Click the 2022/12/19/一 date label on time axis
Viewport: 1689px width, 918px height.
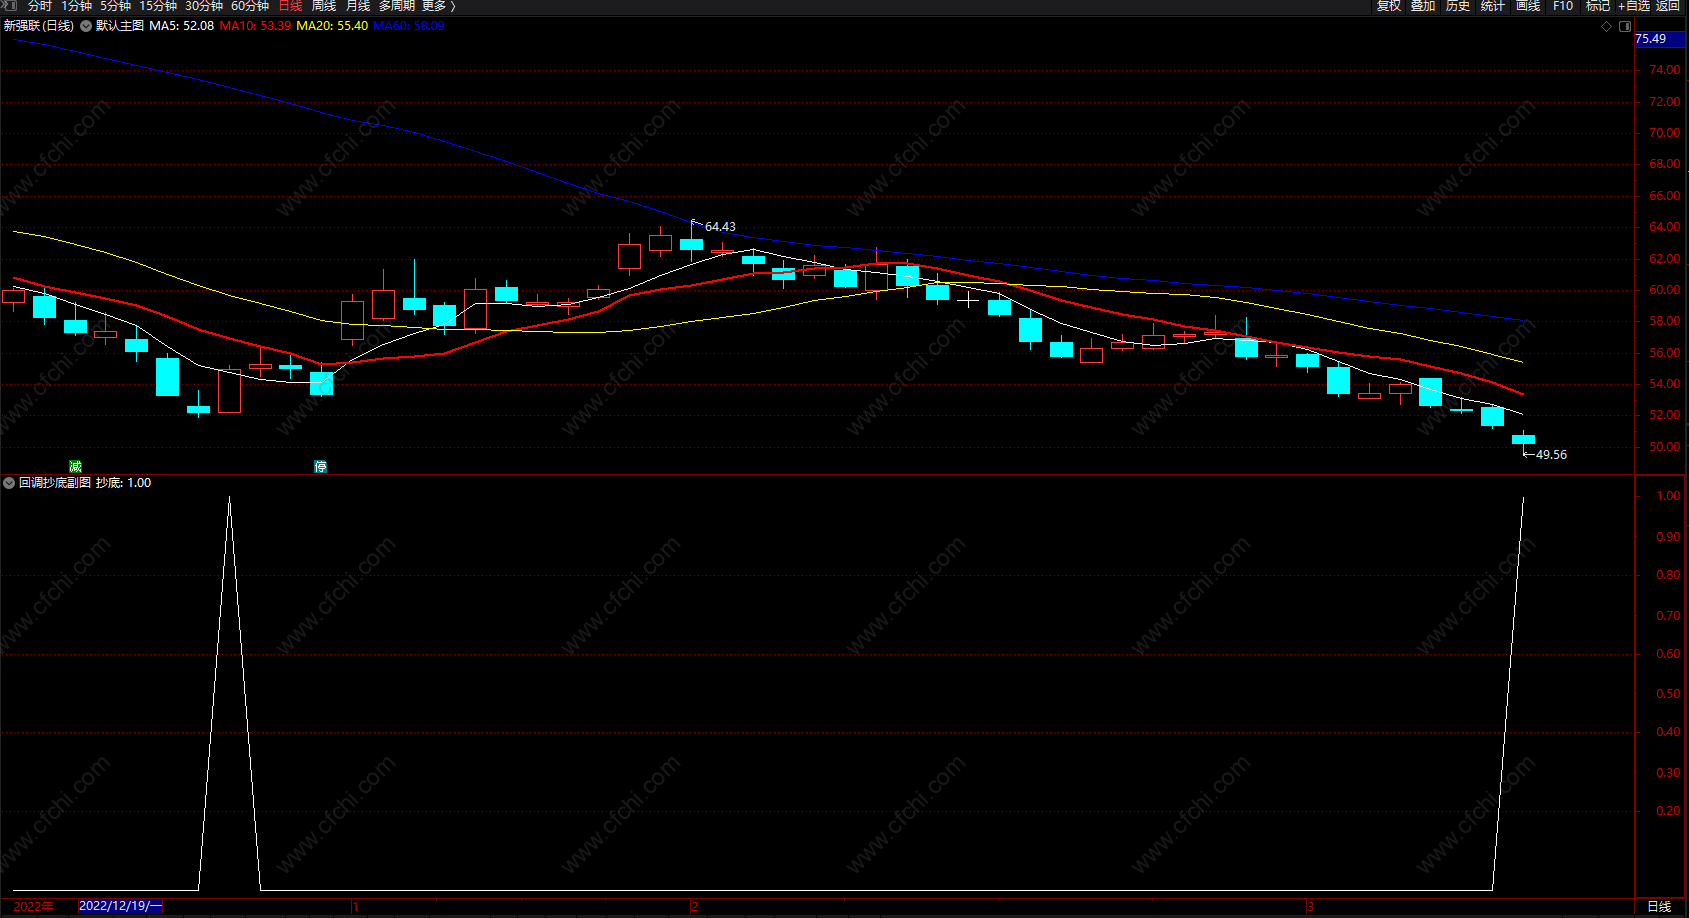tap(120, 906)
